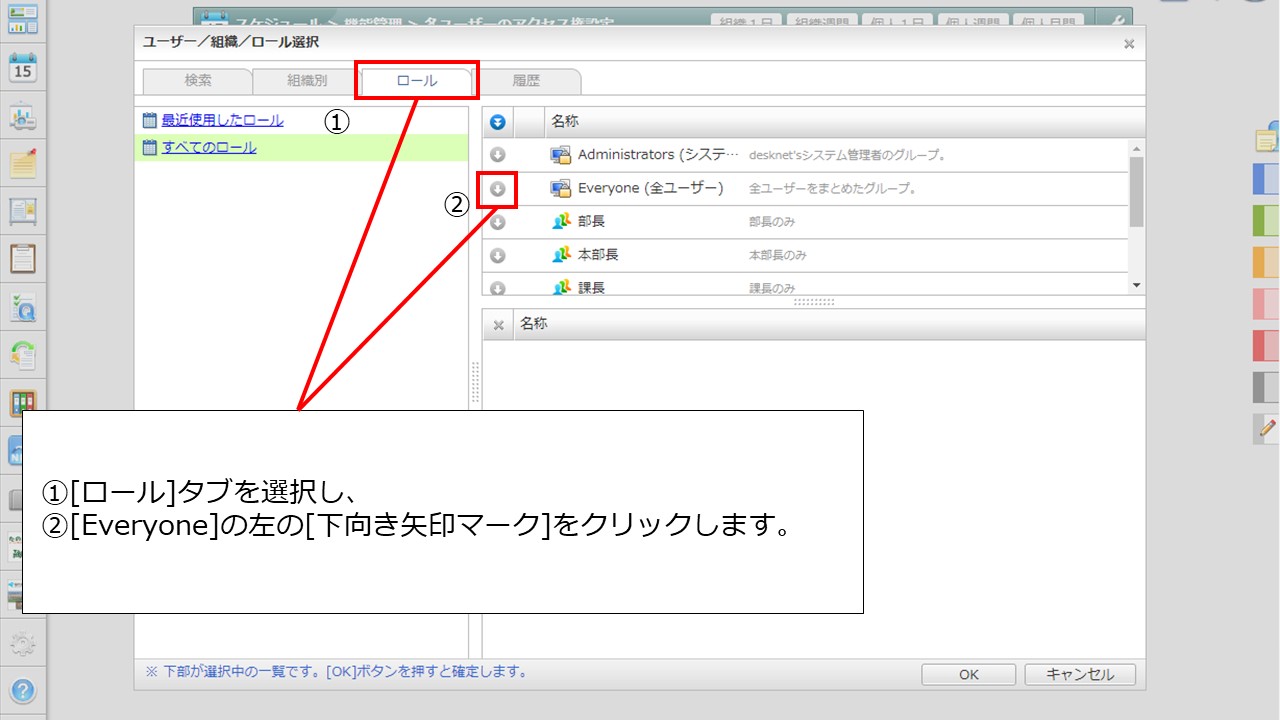Image resolution: width=1280 pixels, height=720 pixels.
Task: Click the down arrow next to 部長
Action: (x=497, y=222)
